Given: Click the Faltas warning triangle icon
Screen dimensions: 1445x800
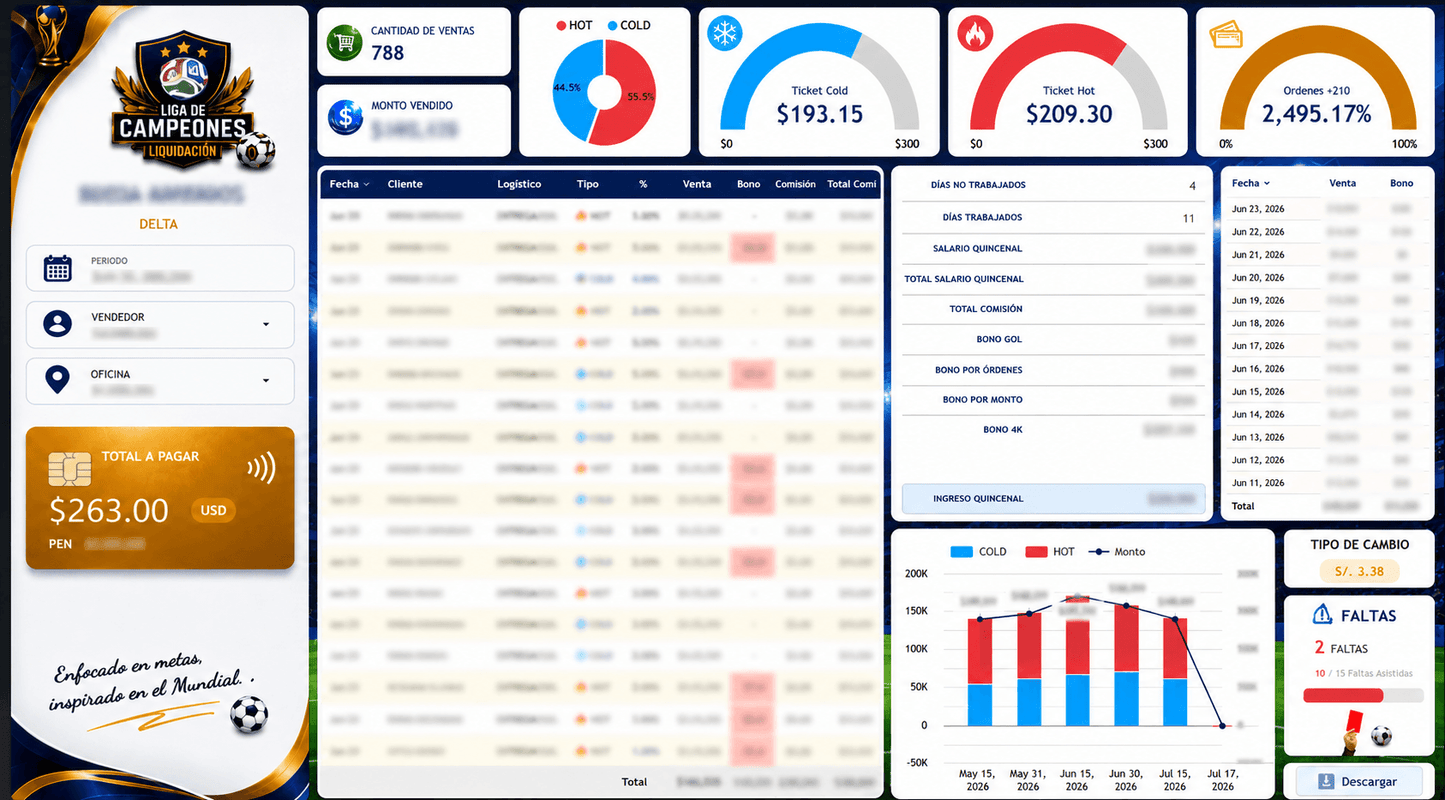Looking at the screenshot, I should click(x=1322, y=614).
